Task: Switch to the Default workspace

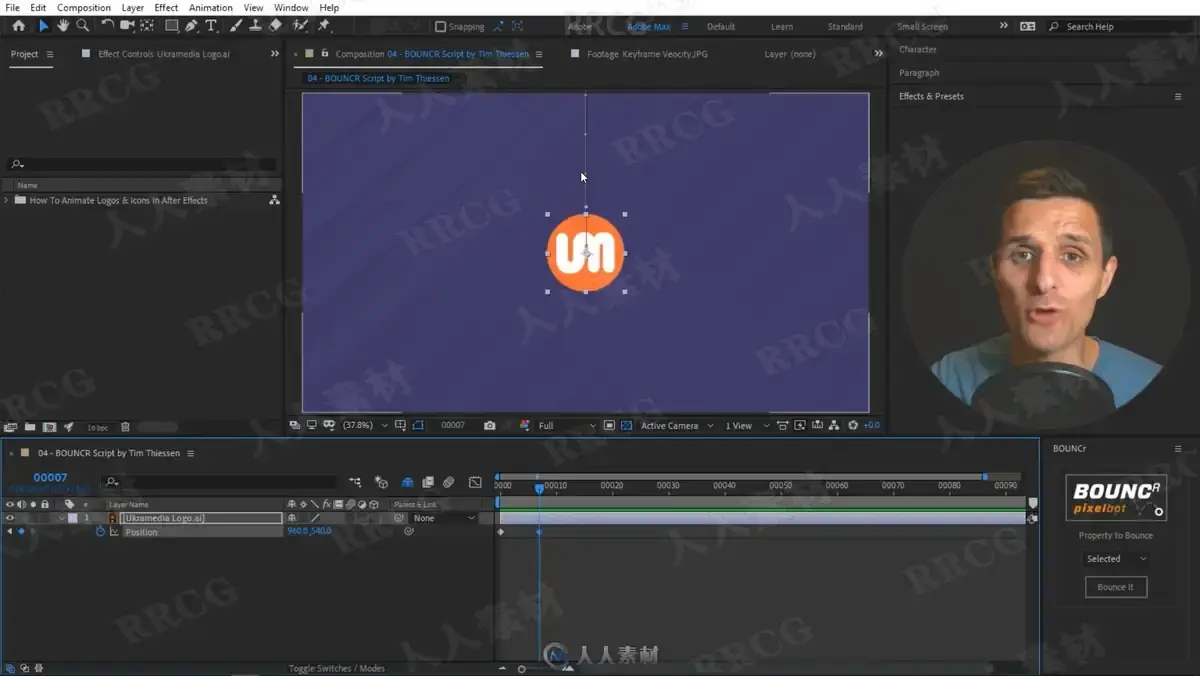Action: click(721, 27)
